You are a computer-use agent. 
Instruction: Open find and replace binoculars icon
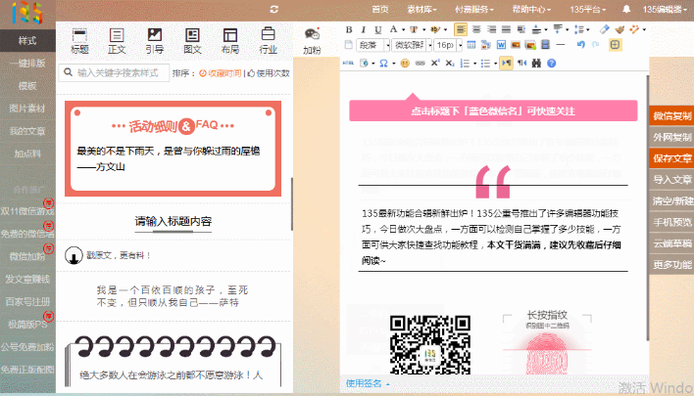coord(536,63)
